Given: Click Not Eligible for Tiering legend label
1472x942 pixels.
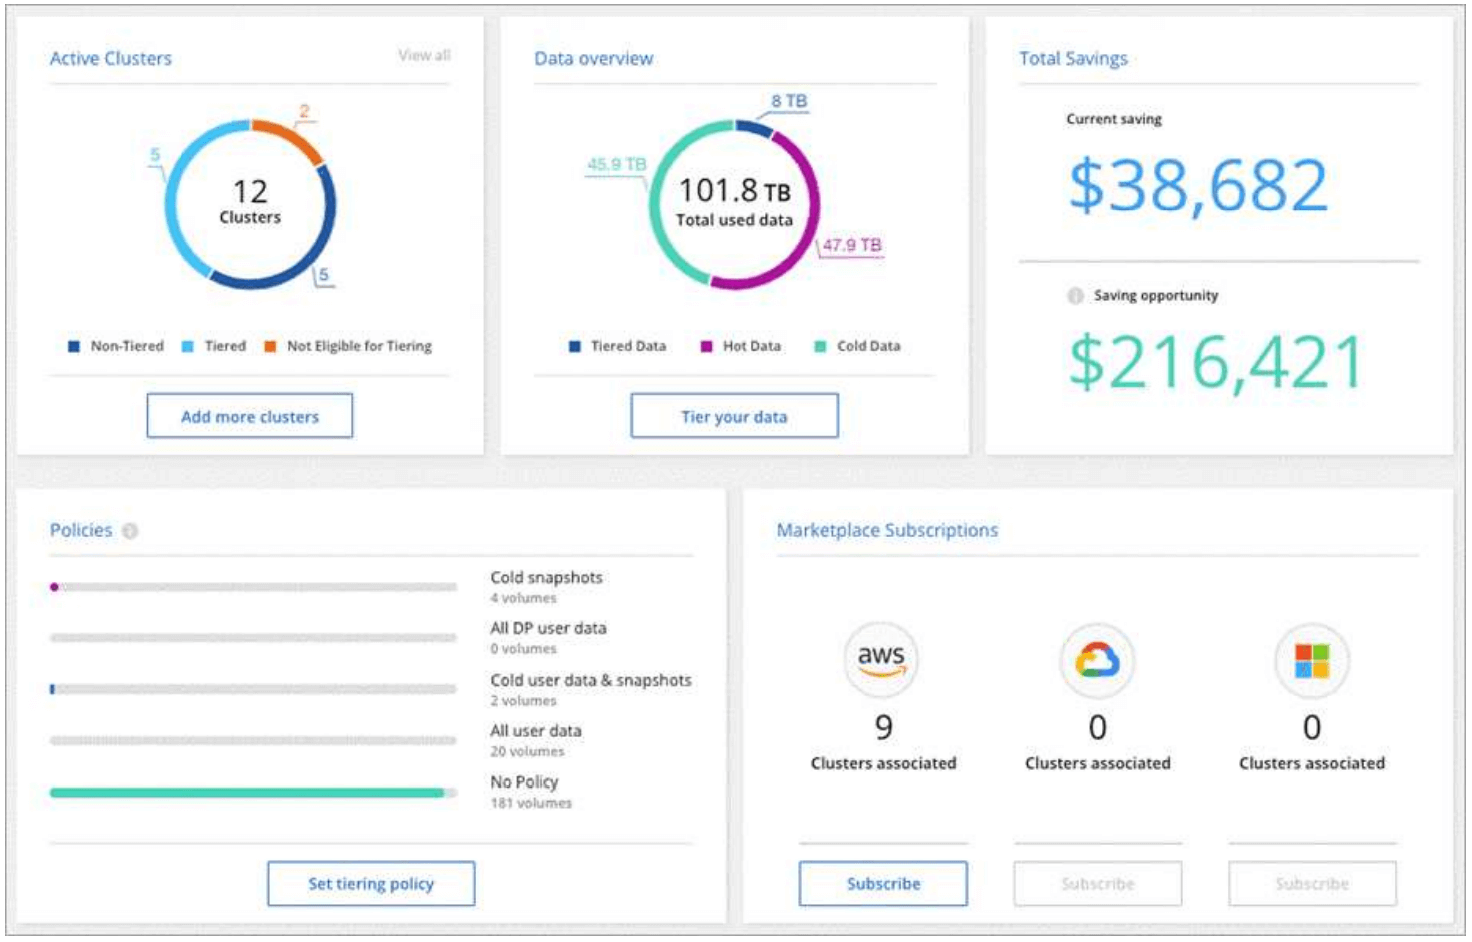Looking at the screenshot, I should pos(359,346).
